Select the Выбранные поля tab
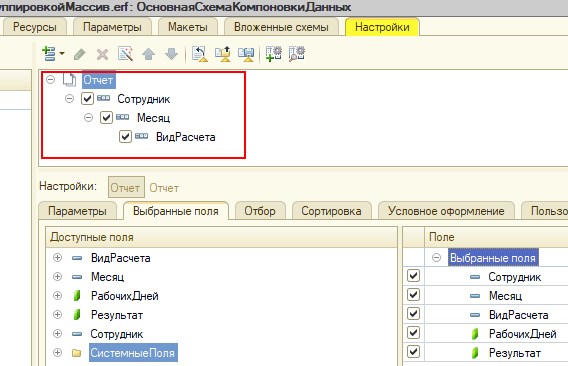The height and width of the screenshot is (366, 568). [x=176, y=211]
